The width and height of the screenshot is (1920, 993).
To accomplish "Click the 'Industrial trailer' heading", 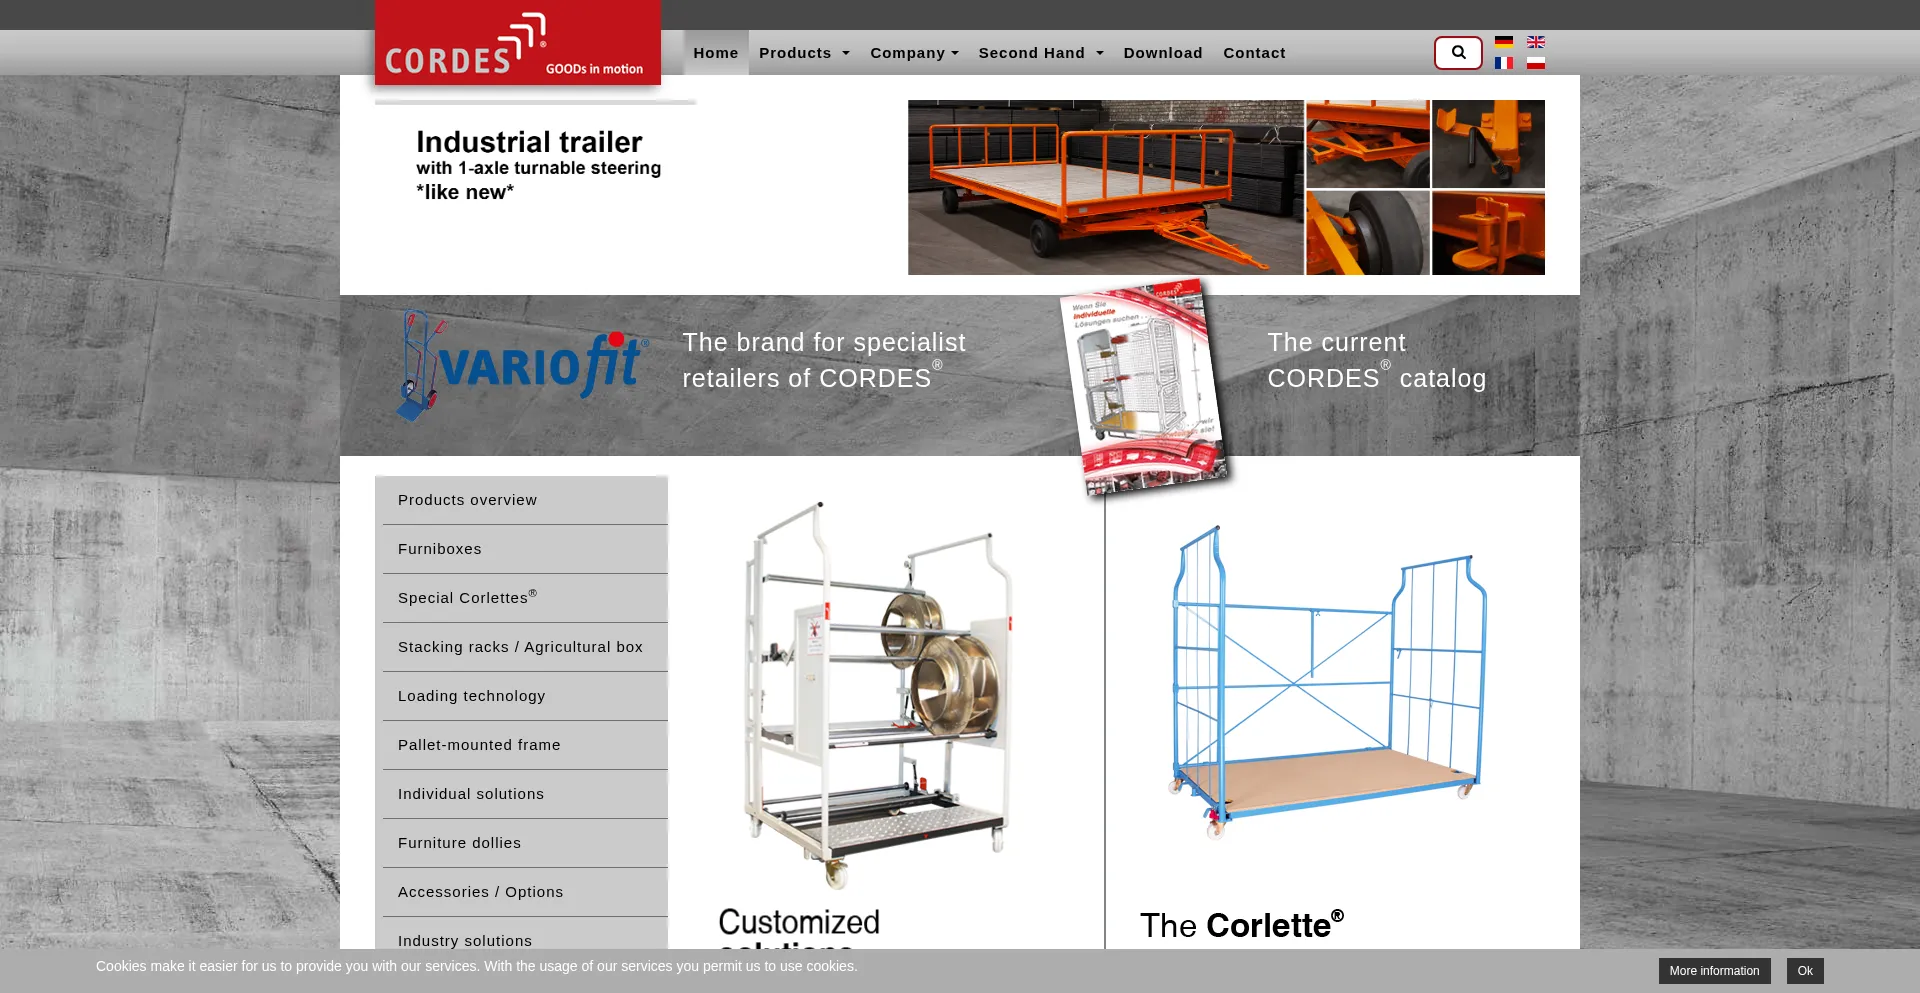I will (x=529, y=142).
